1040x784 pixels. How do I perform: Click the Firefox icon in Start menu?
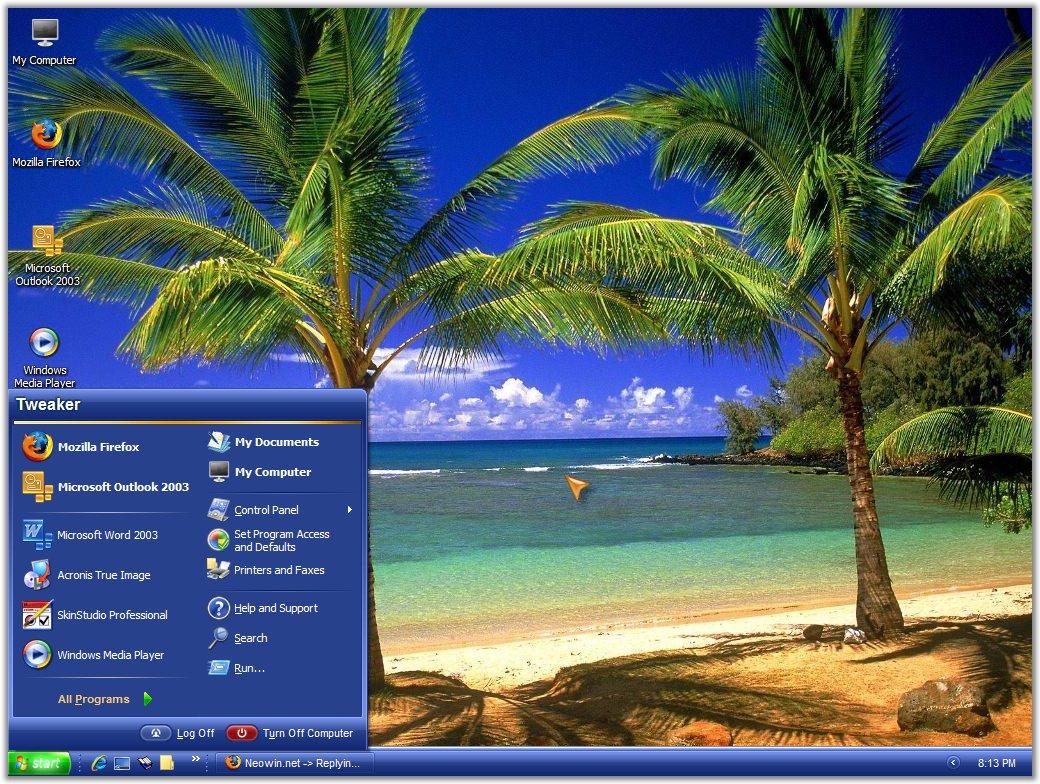[37, 446]
